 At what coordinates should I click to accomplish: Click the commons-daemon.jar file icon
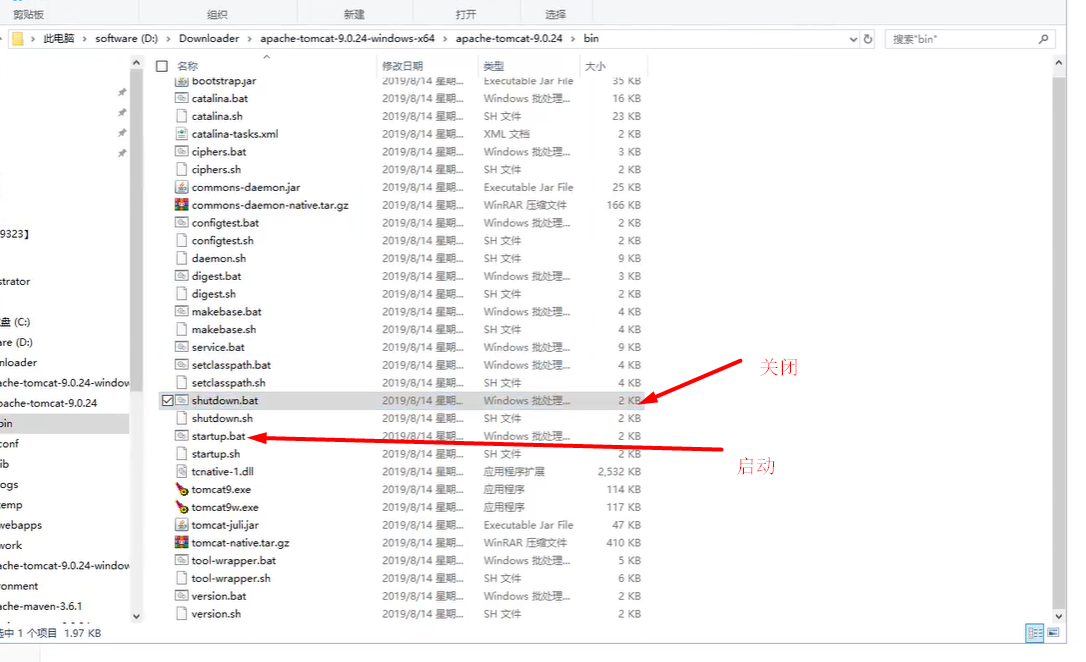tap(181, 187)
